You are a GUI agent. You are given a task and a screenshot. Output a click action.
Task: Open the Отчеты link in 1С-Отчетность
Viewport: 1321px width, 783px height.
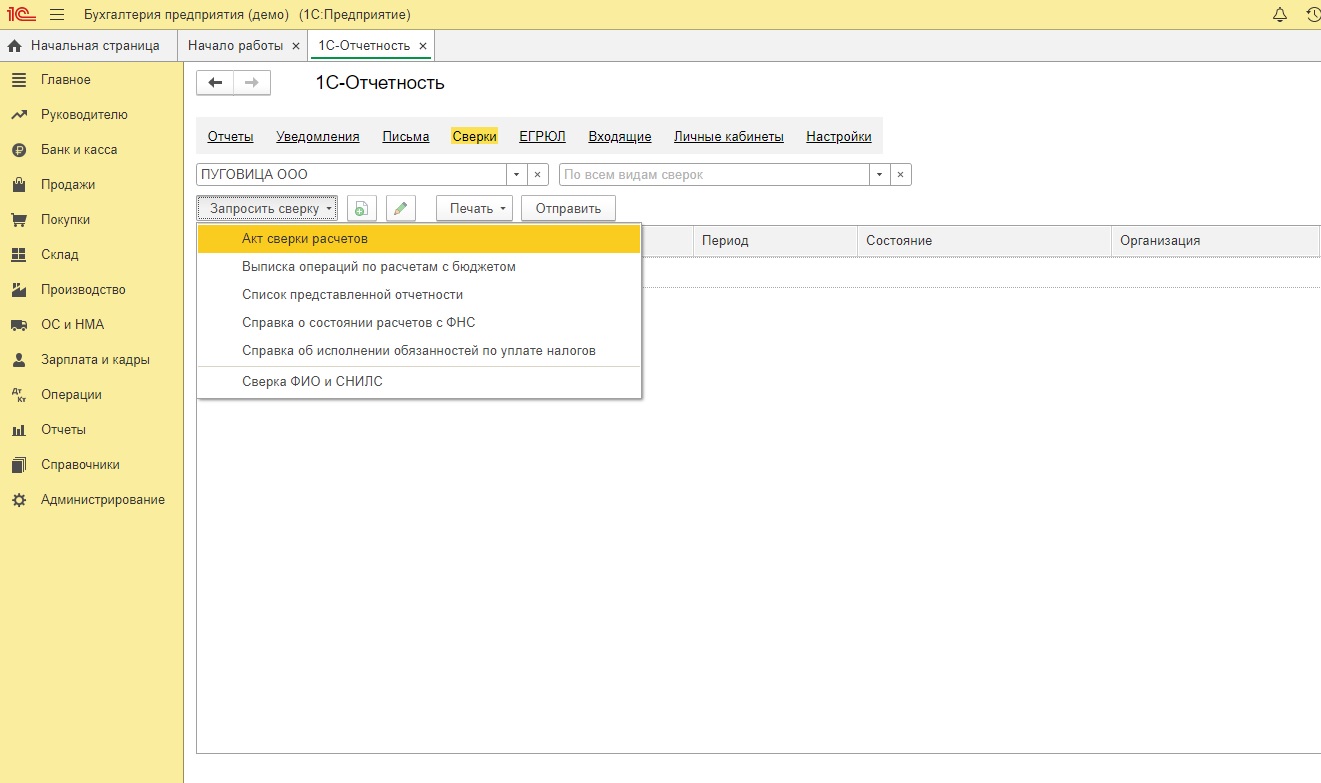pyautogui.click(x=231, y=137)
